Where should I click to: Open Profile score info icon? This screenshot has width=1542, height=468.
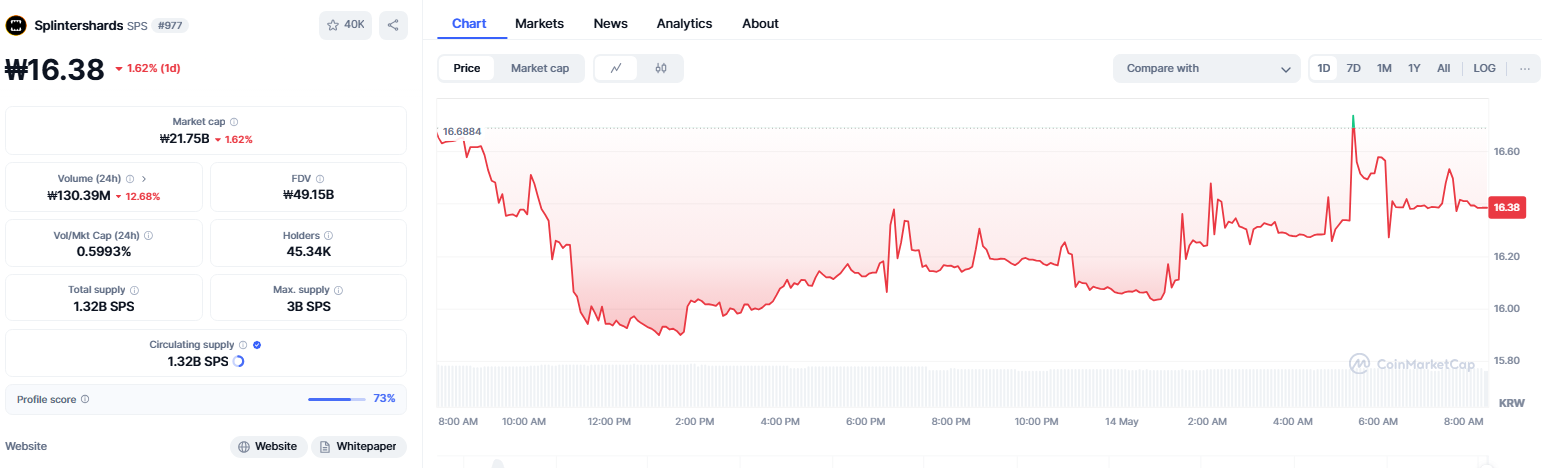[84, 399]
